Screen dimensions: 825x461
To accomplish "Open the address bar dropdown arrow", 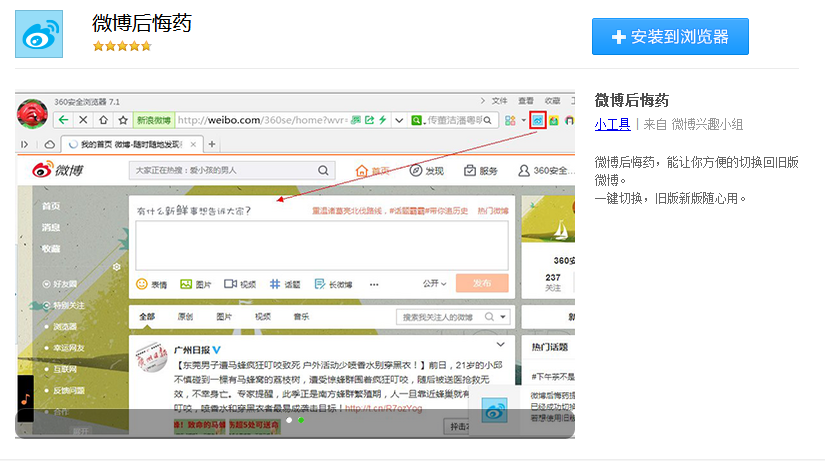I will pos(399,121).
